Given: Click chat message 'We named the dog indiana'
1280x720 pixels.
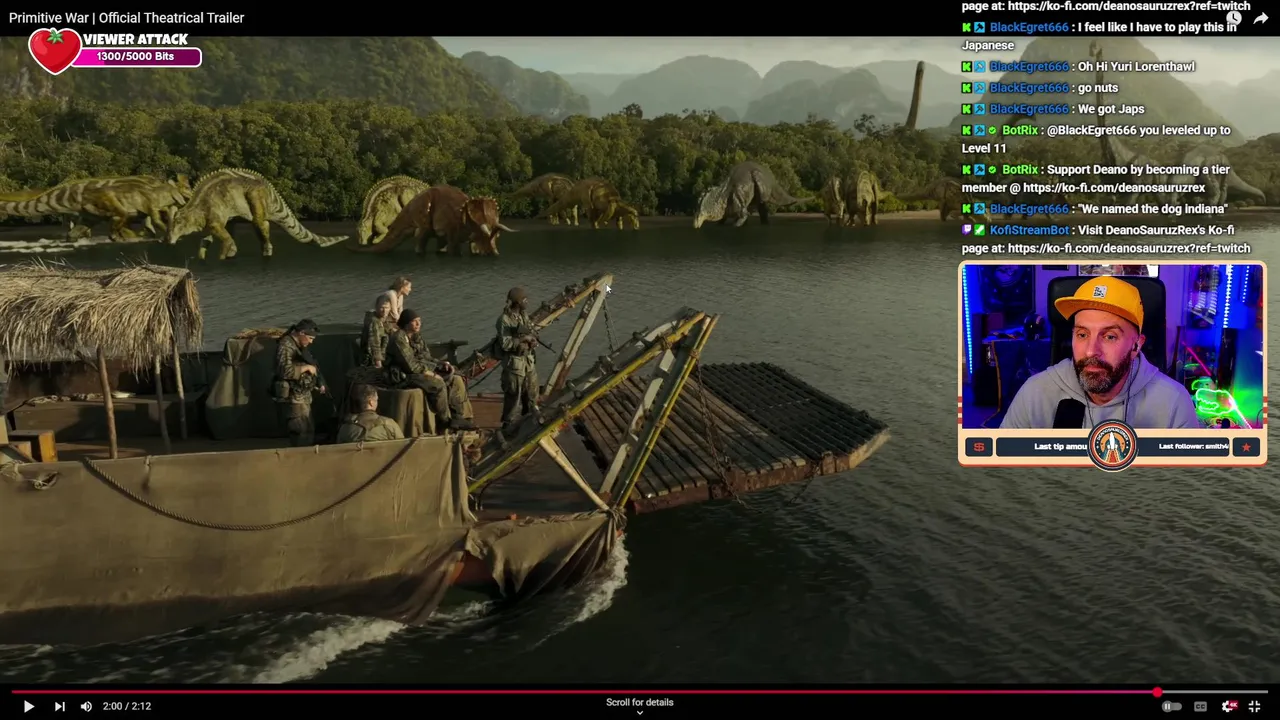Looking at the screenshot, I should click(1153, 209).
